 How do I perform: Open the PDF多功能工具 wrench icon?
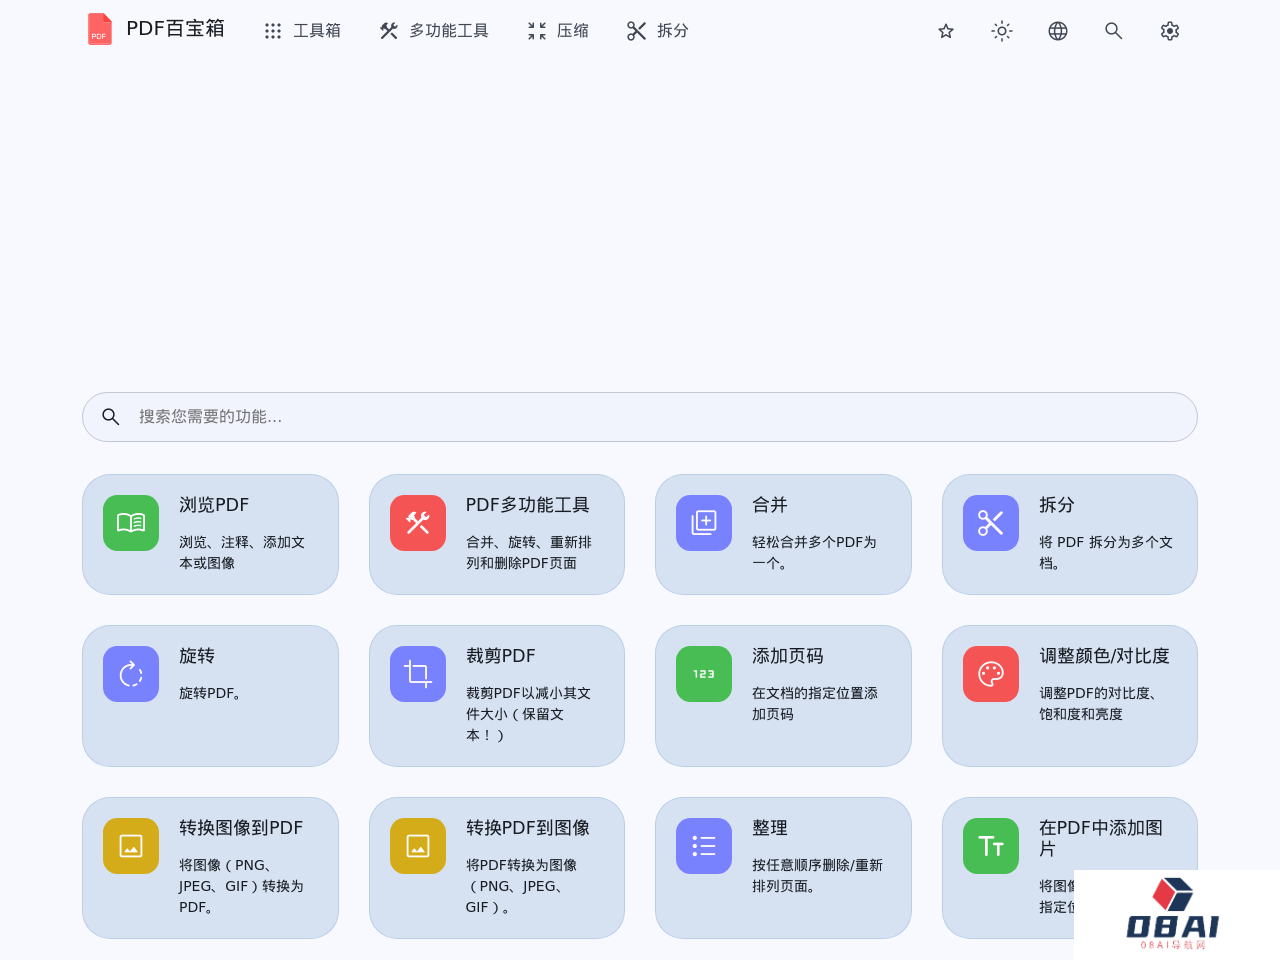click(417, 522)
